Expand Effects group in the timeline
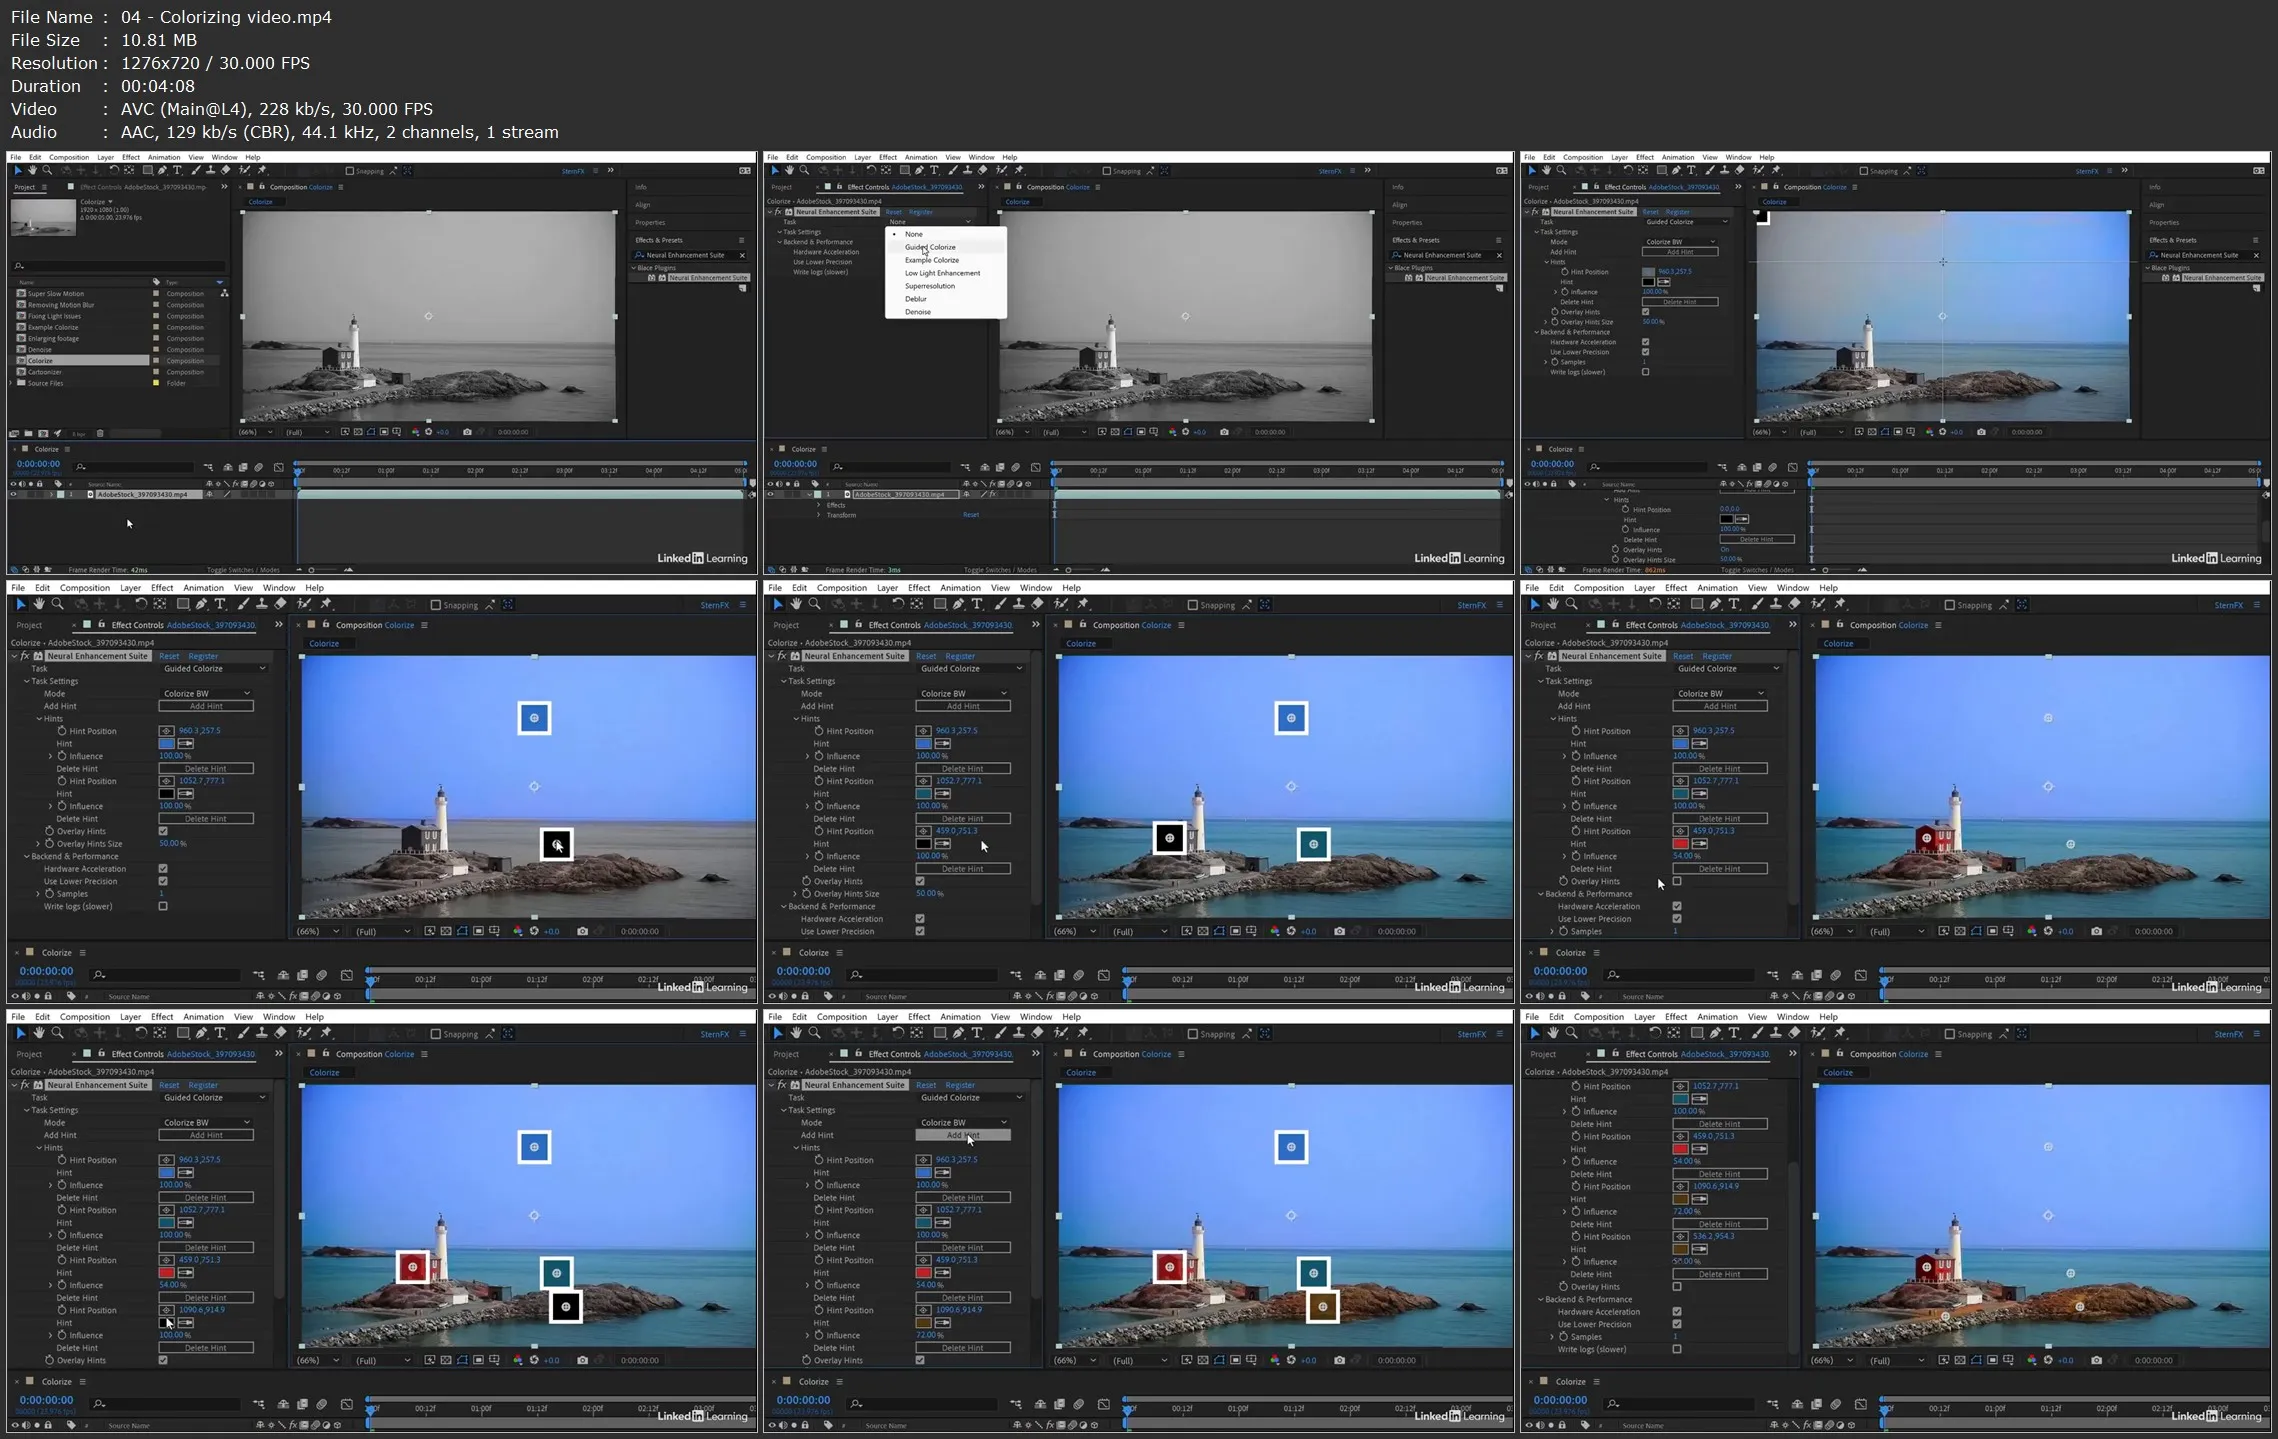The image size is (2278, 1439). [x=819, y=505]
